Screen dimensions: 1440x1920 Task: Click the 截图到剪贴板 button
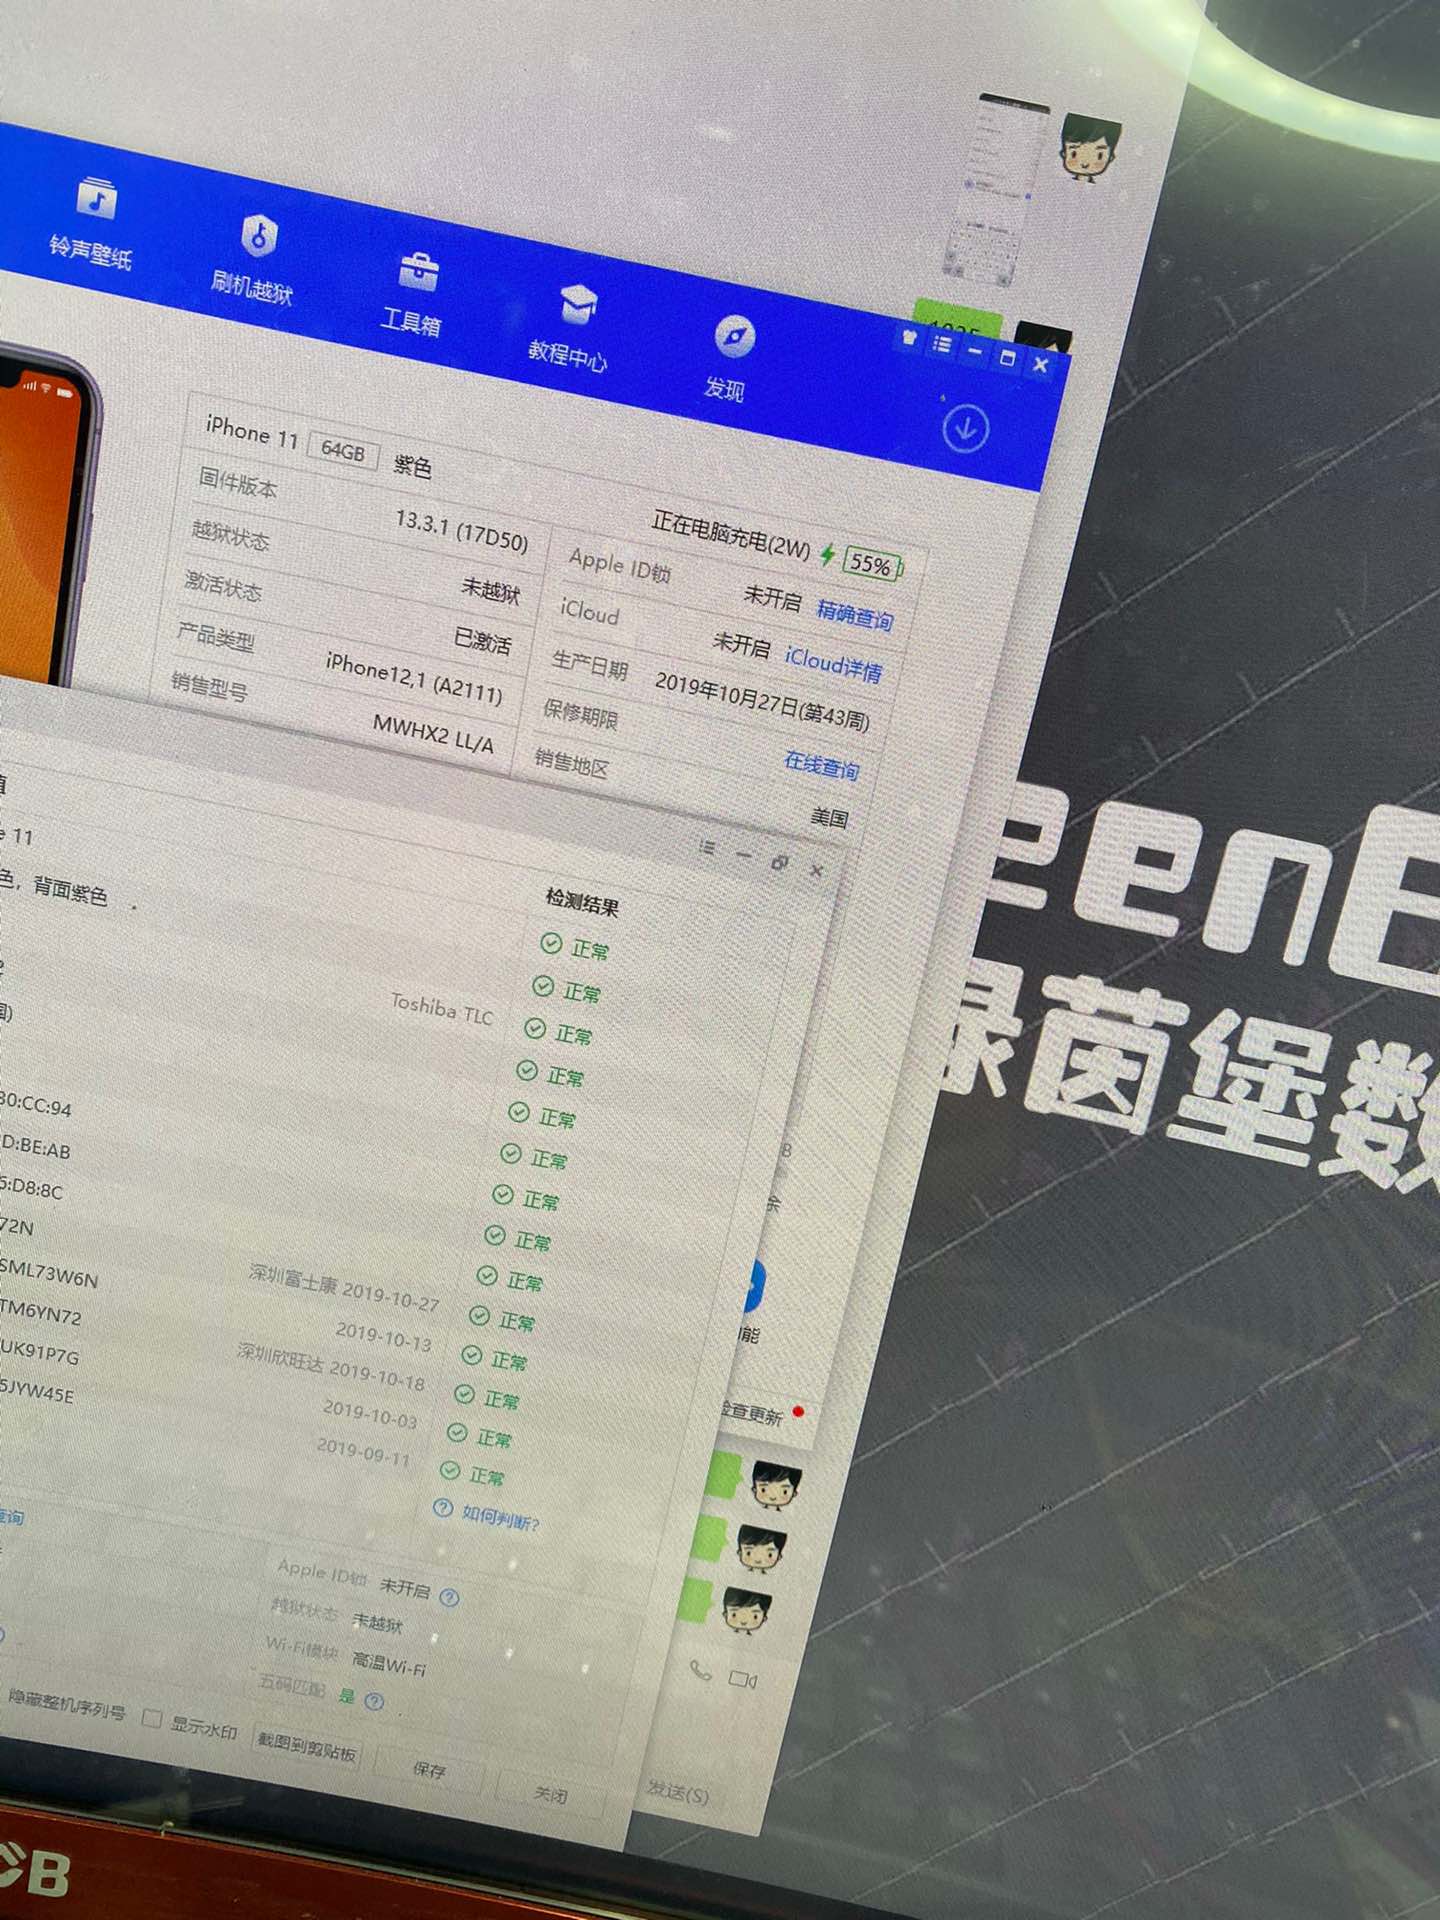pos(307,1746)
